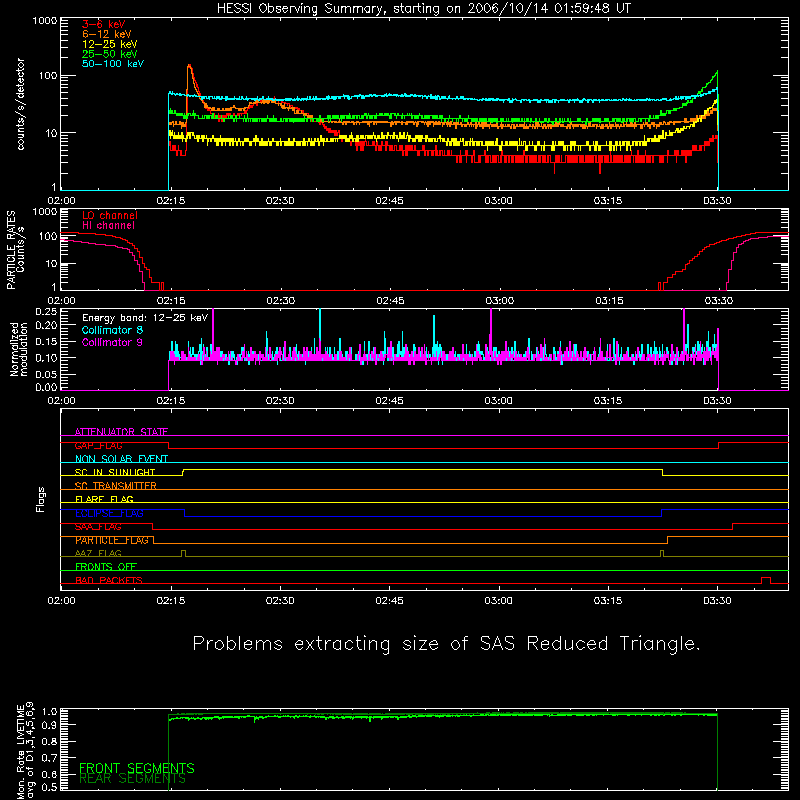Click the FLARE_FLAG label
This screenshot has height=800, width=800.
(104, 499)
